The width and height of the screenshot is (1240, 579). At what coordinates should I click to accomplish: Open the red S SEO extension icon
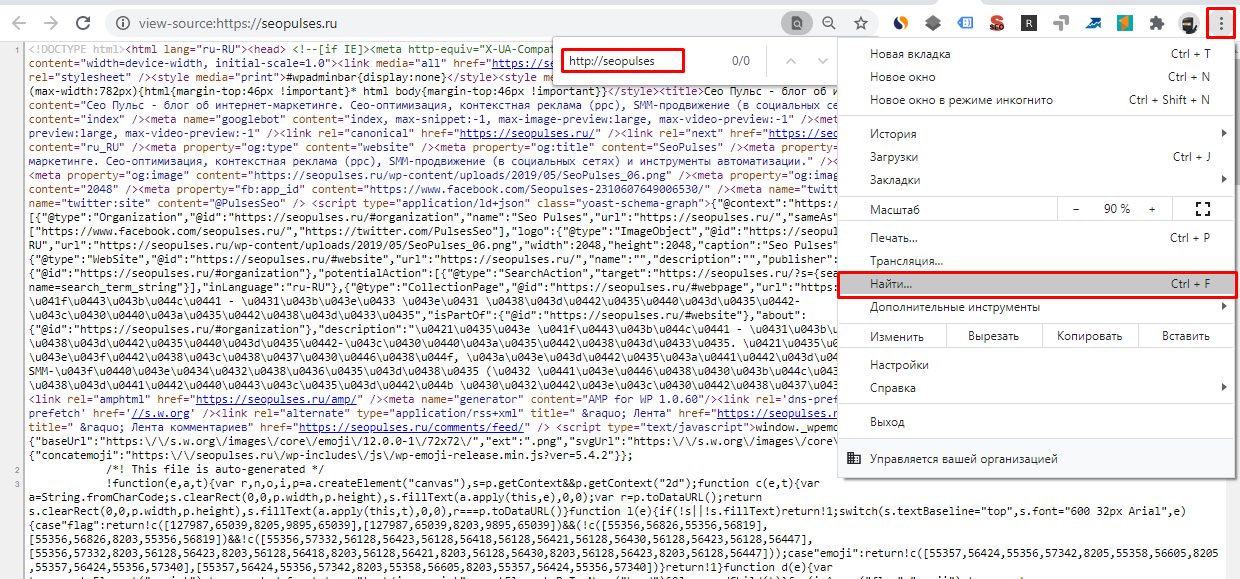pyautogui.click(x=996, y=22)
